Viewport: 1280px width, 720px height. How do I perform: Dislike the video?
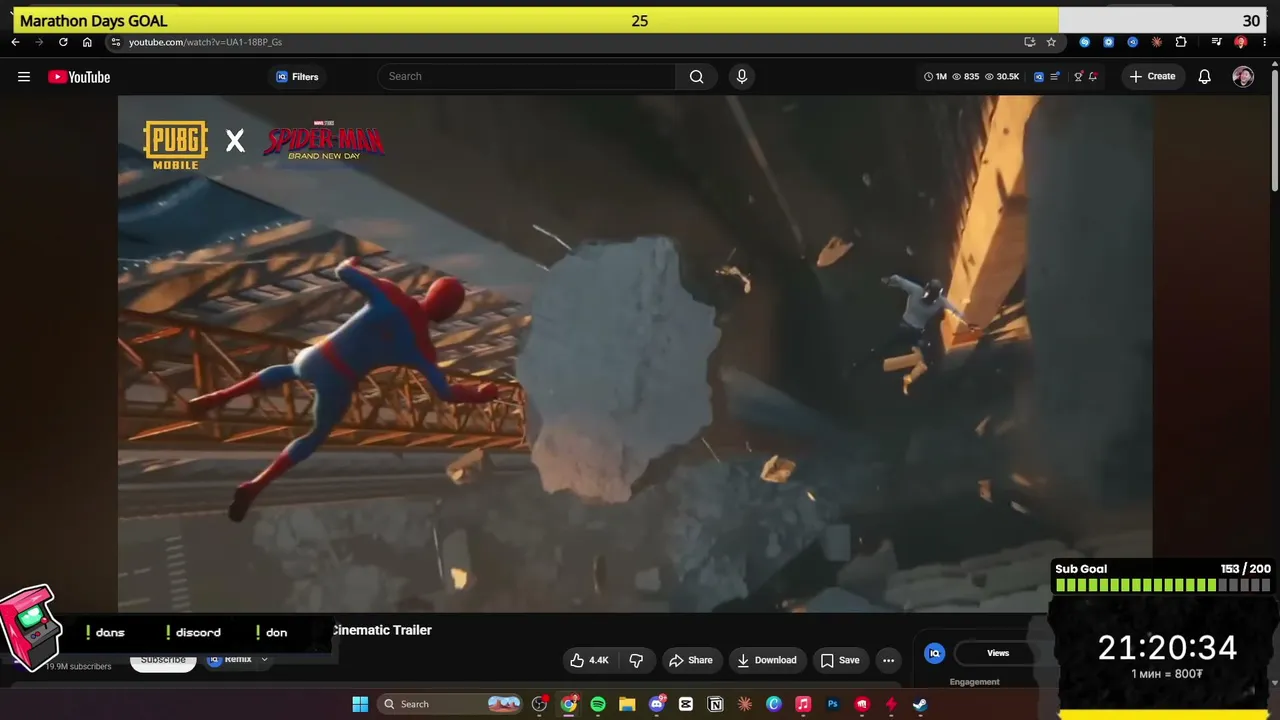636,660
